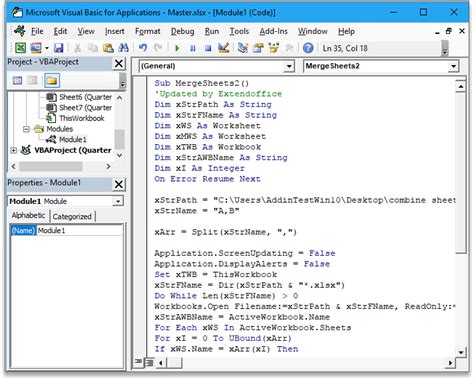This screenshot has height=380, width=474.
Task: Click code line Sub MergeSheets2()
Action: pyautogui.click(x=201, y=83)
